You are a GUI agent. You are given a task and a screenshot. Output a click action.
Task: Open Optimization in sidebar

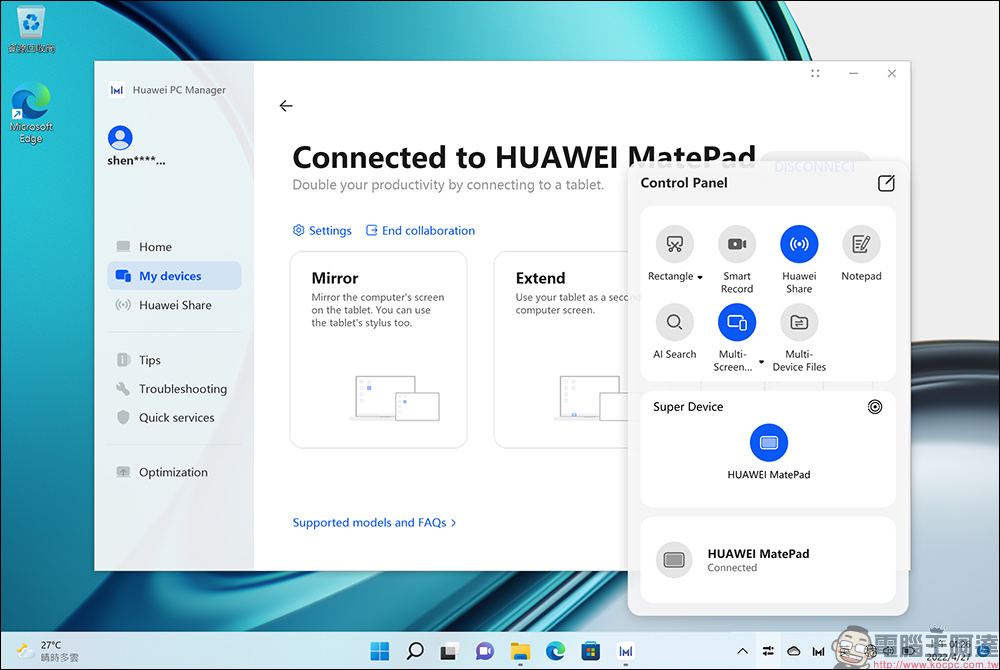[x=174, y=472]
